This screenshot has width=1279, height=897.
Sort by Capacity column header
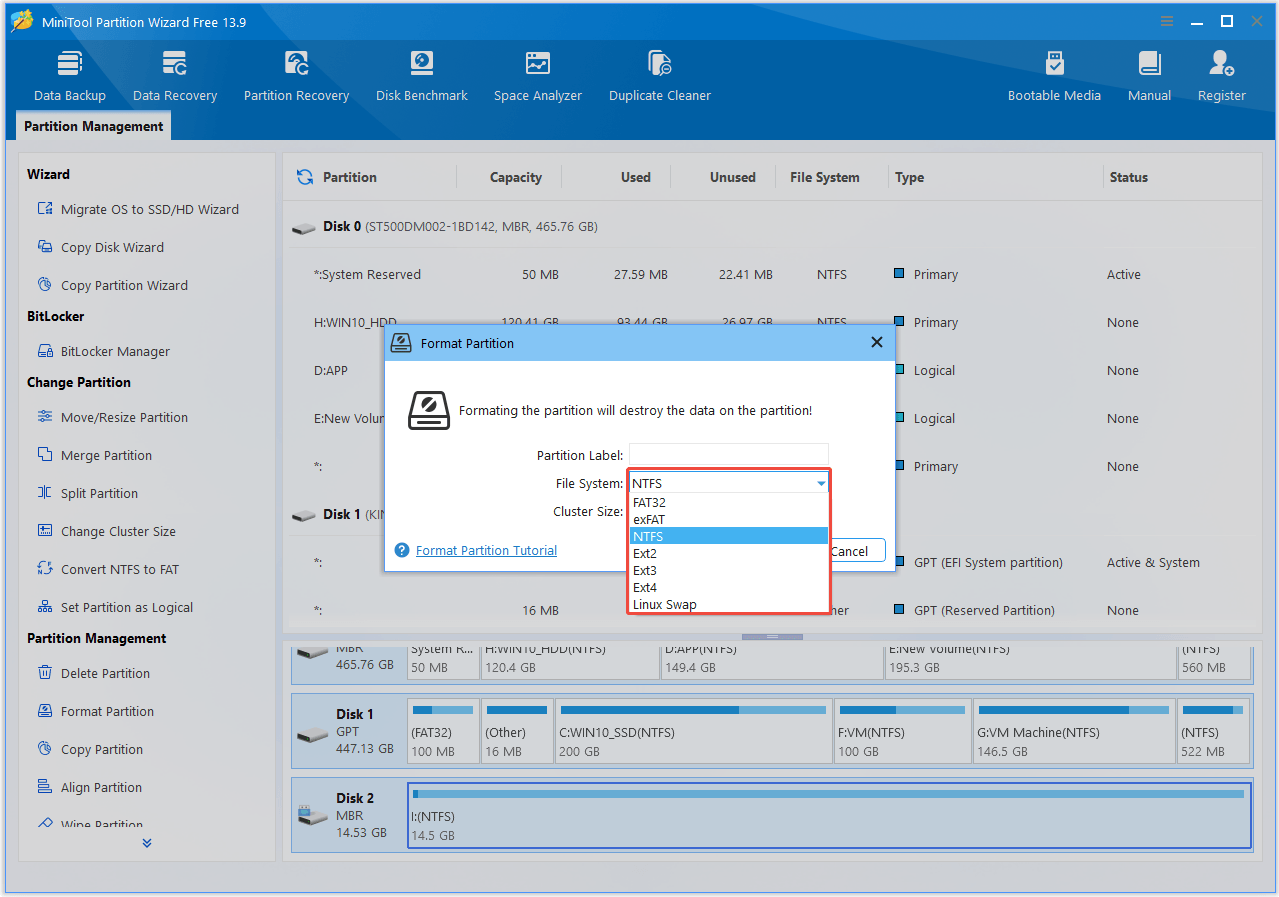516,177
